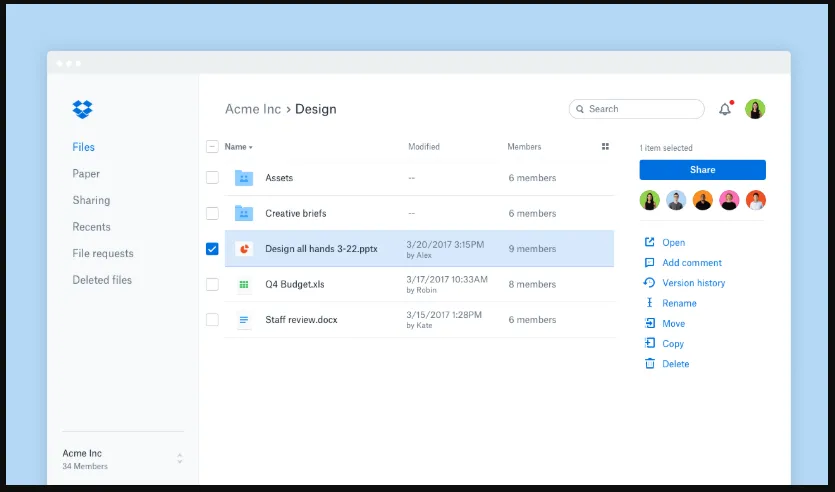Click the pptx presentation file icon
This screenshot has height=492, width=835.
coord(244,249)
